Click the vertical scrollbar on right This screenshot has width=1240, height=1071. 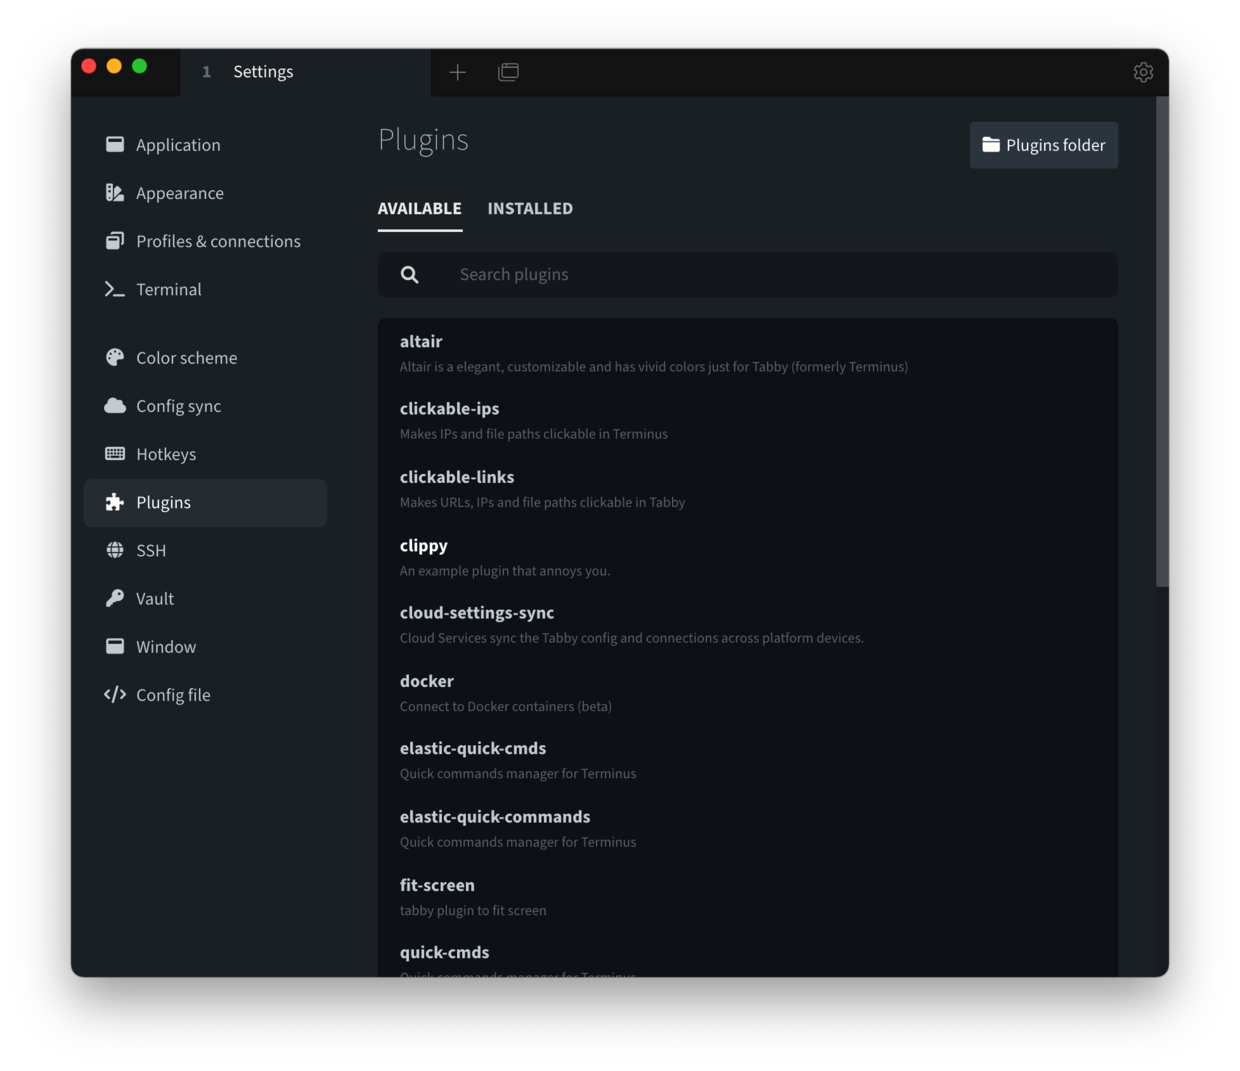coord(1161,340)
